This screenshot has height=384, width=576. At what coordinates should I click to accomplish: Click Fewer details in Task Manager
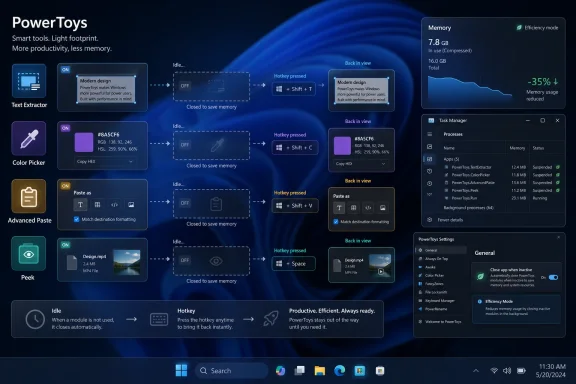click(x=450, y=220)
